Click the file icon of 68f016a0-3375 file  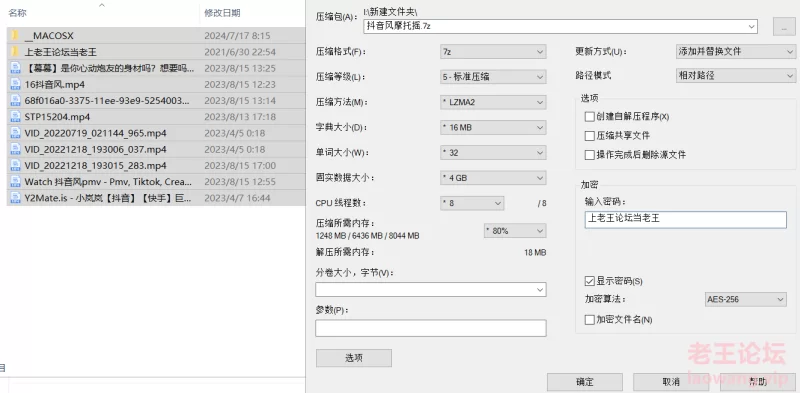click(x=15, y=101)
